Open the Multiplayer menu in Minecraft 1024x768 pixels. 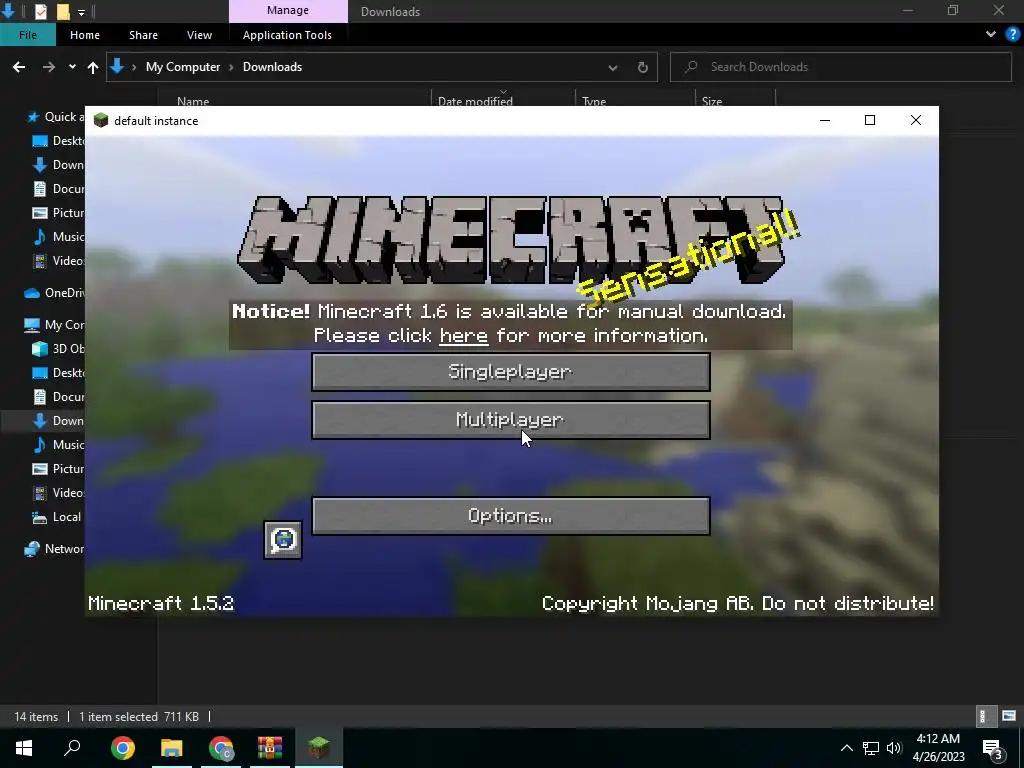[x=511, y=420]
